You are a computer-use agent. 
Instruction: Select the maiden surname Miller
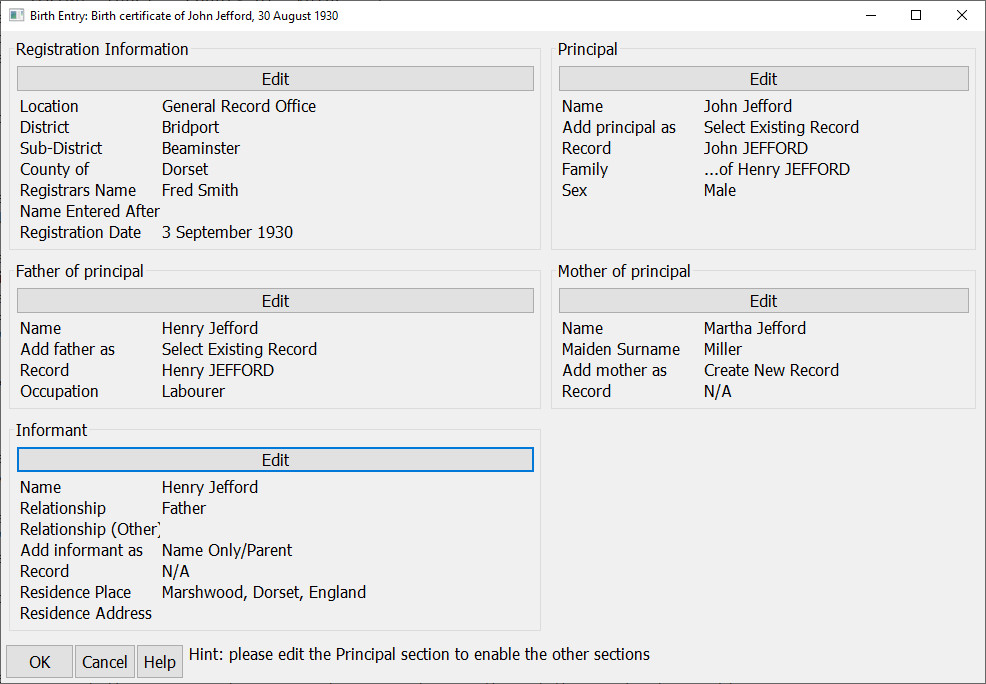tap(723, 349)
